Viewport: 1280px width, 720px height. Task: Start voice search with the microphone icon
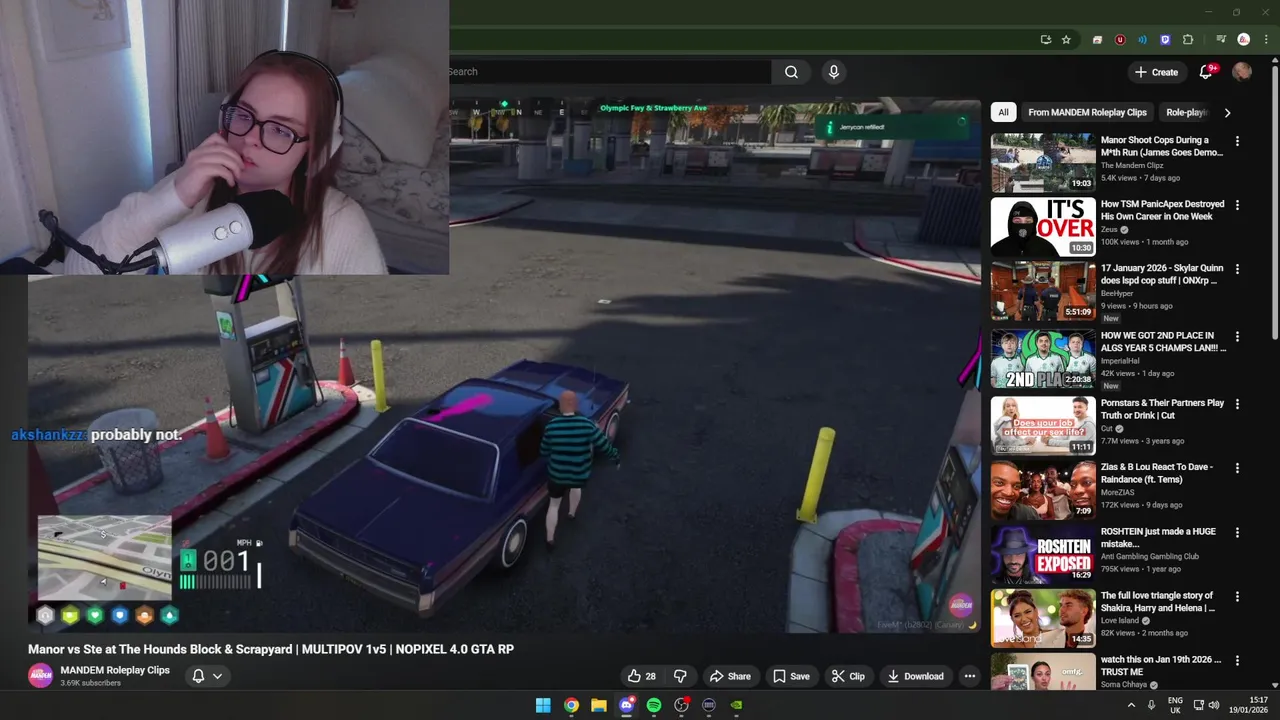[x=833, y=72]
